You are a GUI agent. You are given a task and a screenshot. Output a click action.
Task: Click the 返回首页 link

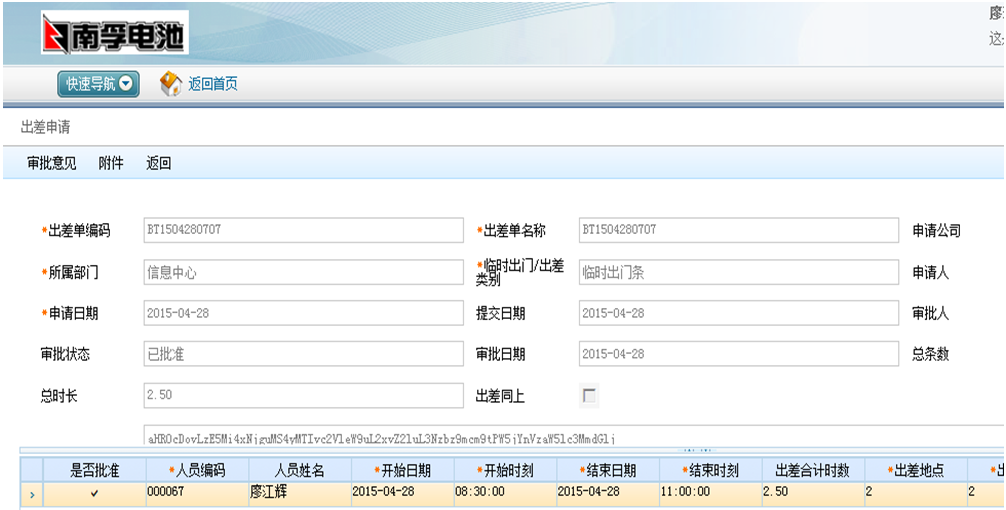(213, 84)
